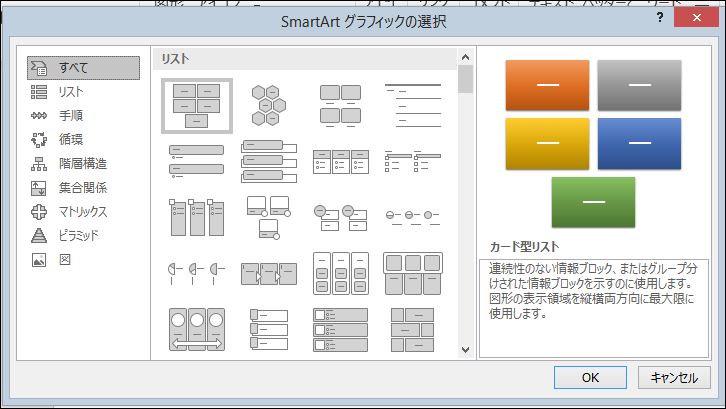
Task: Choose the three stacked offset bars layout
Action: tap(269, 161)
